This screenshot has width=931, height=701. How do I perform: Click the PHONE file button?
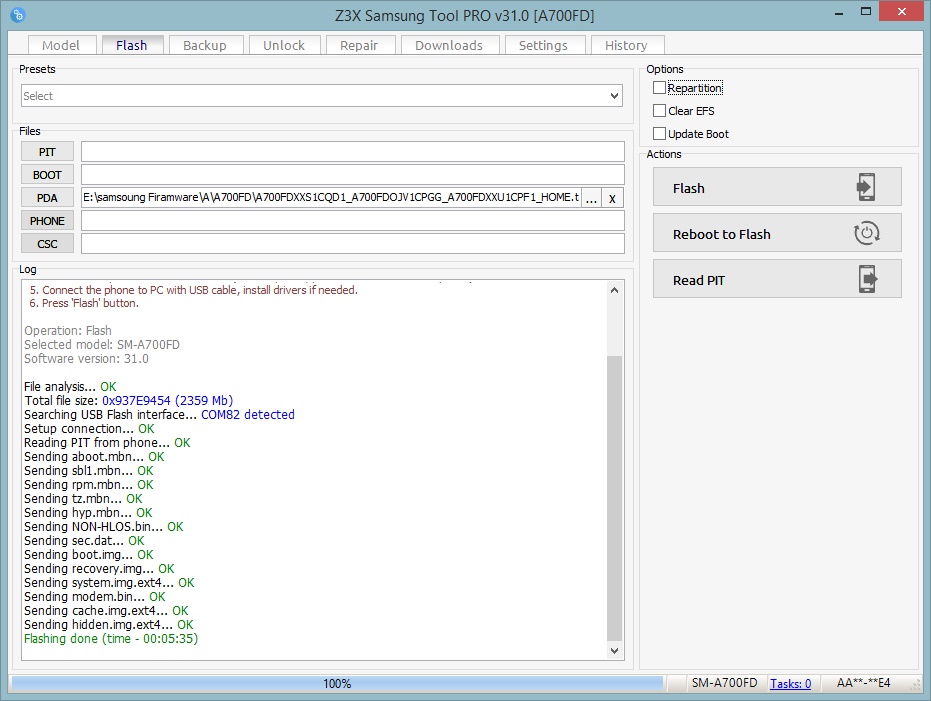pos(48,221)
